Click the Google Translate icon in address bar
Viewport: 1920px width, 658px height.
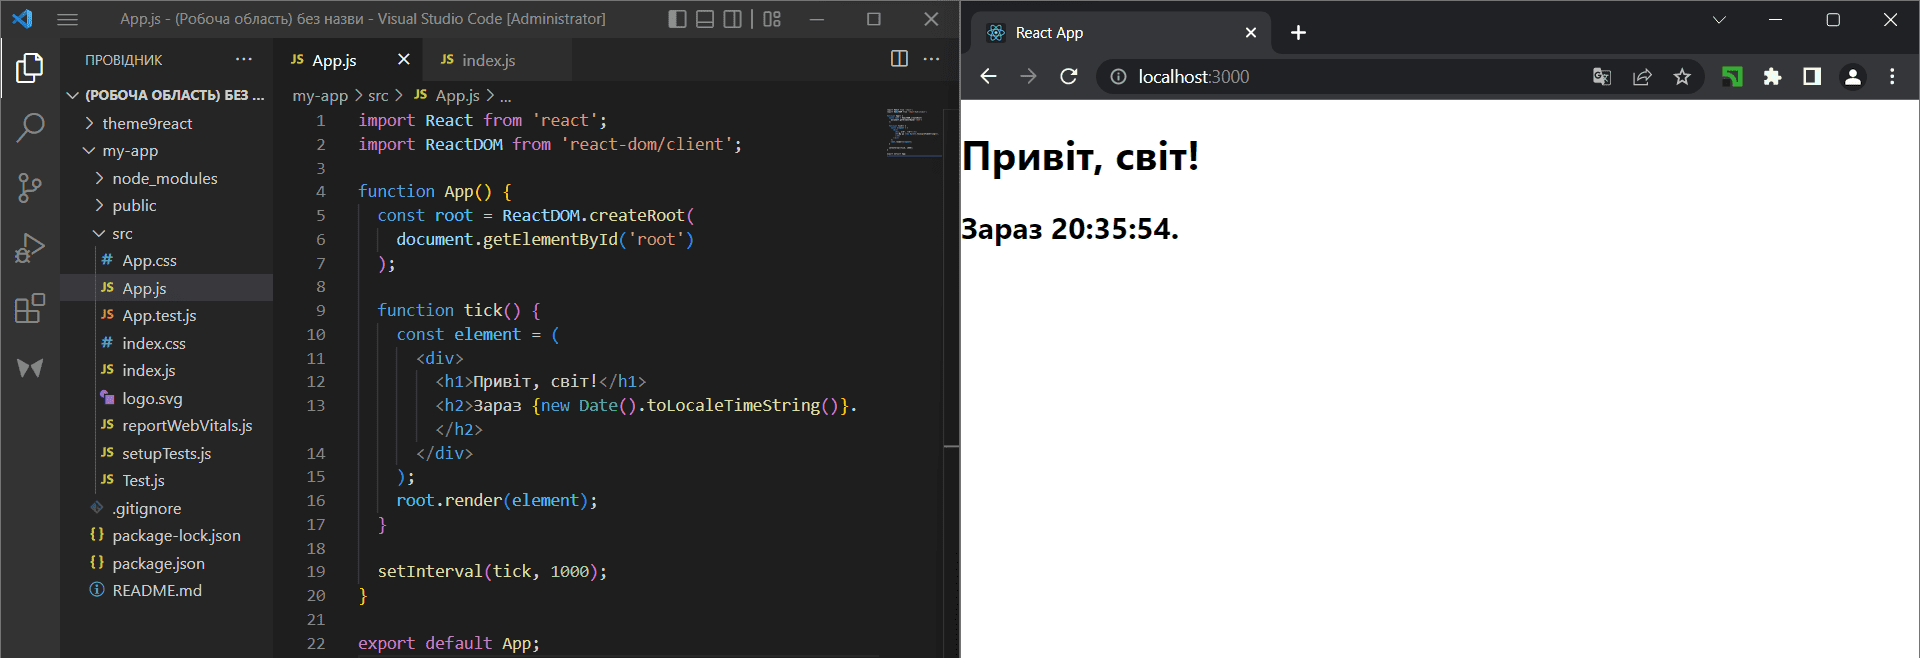tap(1602, 77)
